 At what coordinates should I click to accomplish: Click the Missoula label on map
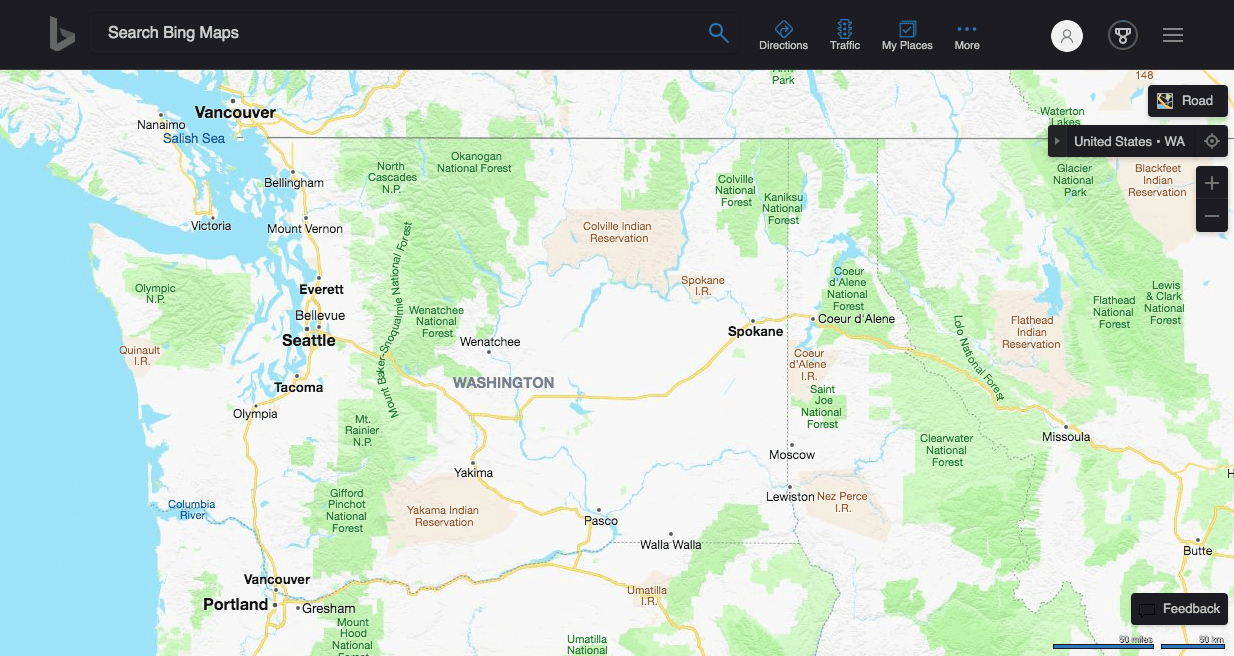[1066, 437]
